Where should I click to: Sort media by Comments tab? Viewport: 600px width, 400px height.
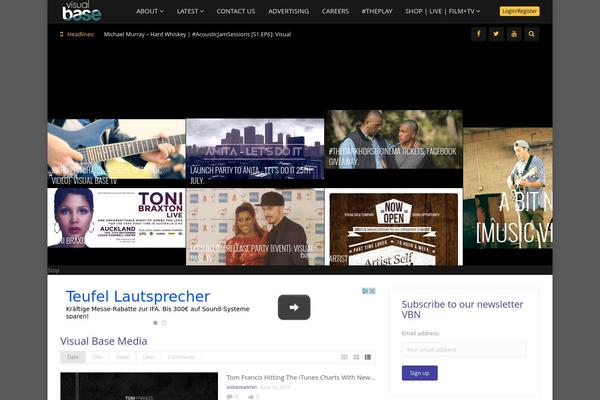click(x=181, y=357)
